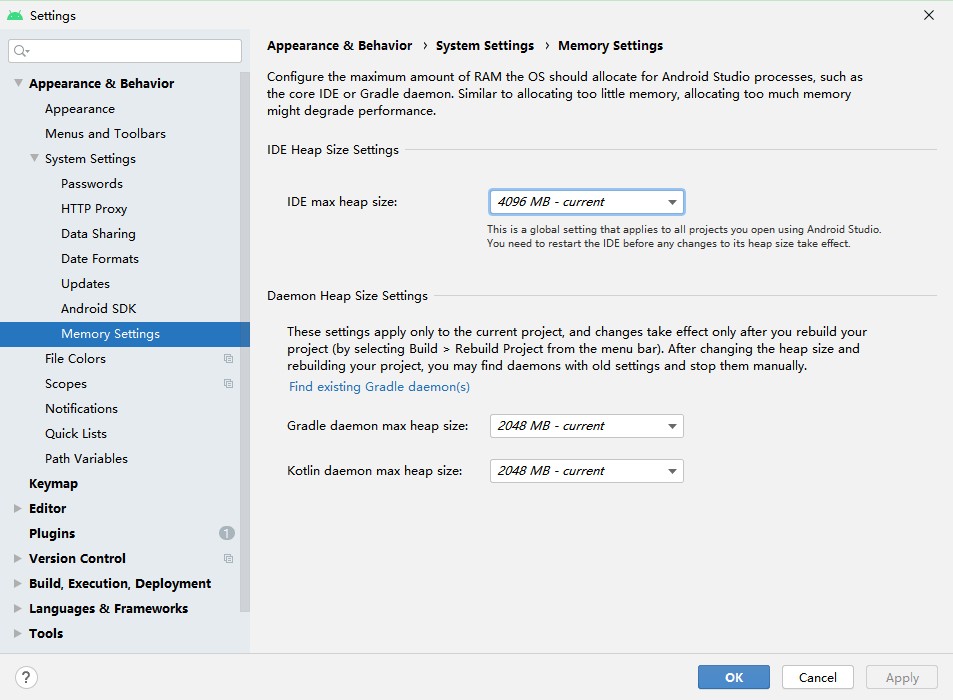Select Appearance in the settings tree
This screenshot has height=700, width=953.
point(80,109)
